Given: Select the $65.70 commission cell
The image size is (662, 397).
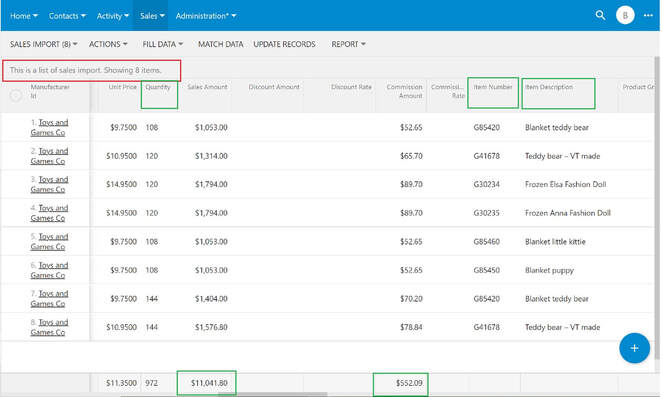Looking at the screenshot, I should (411, 156).
